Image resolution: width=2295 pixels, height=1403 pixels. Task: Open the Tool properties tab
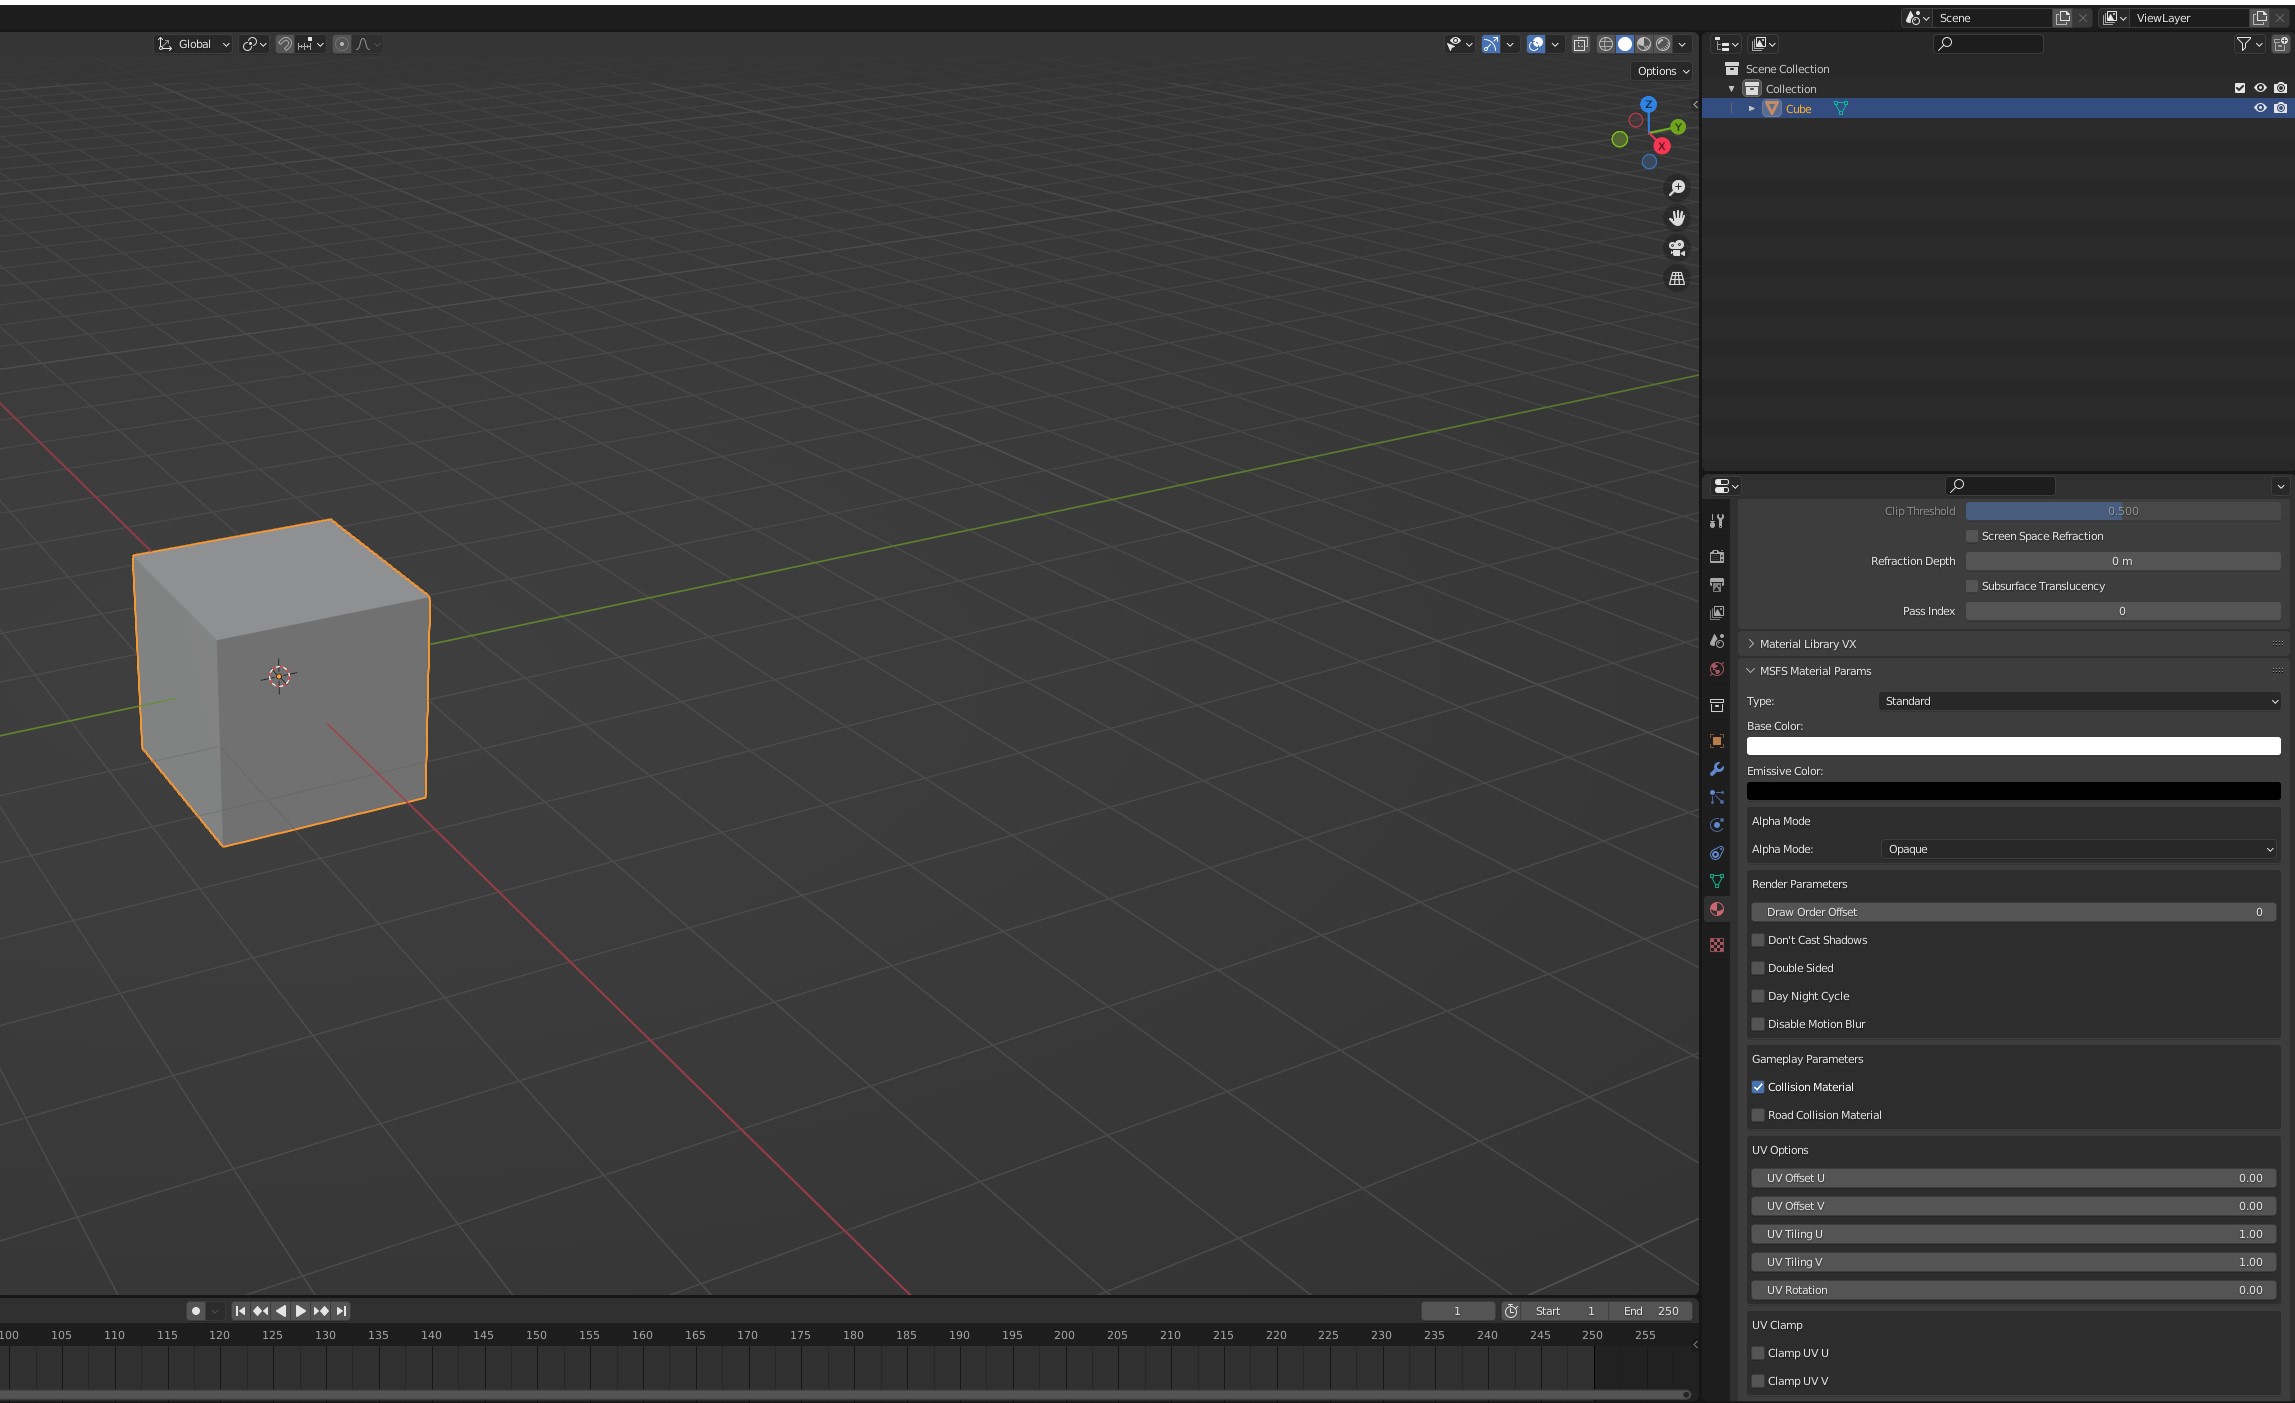coord(1717,521)
